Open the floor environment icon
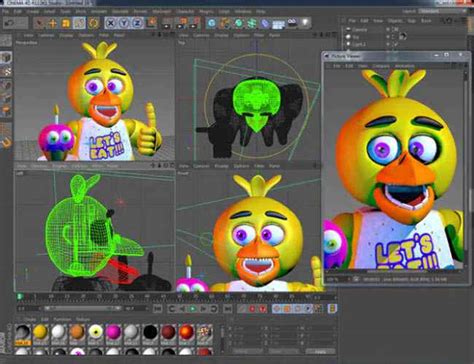 279,23
